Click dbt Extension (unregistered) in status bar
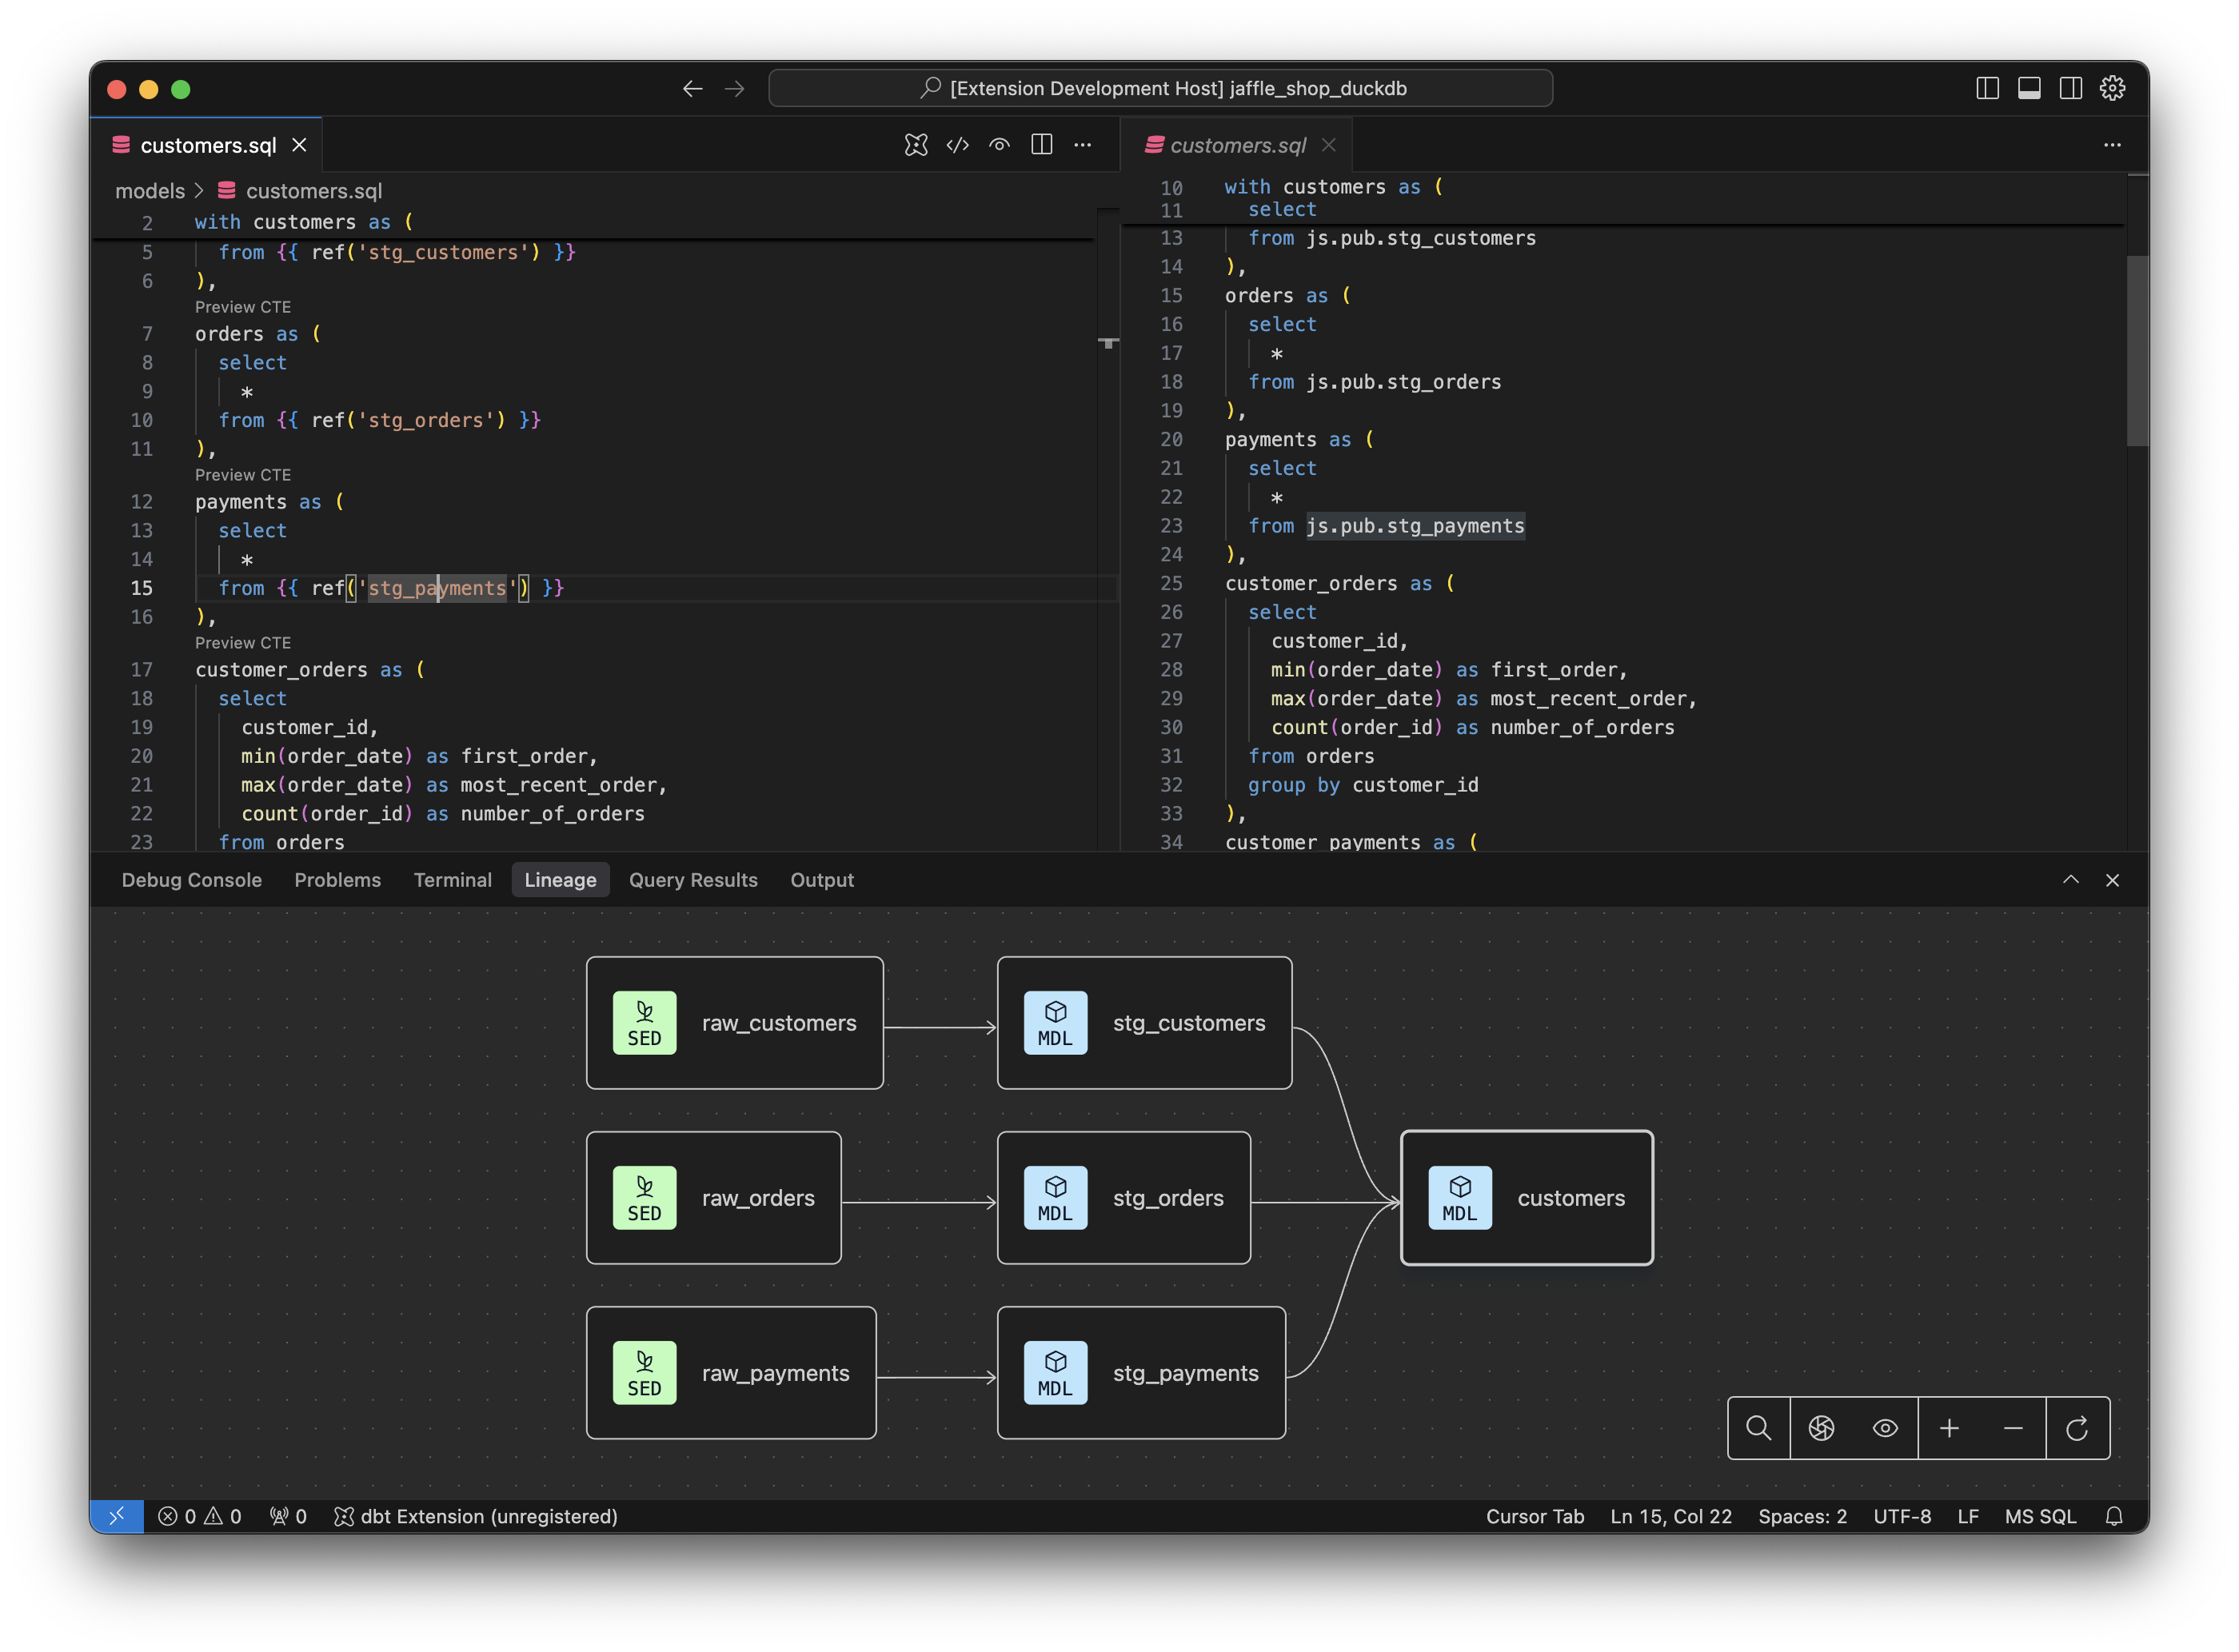This screenshot has height=1652, width=2239. pyautogui.click(x=477, y=1516)
